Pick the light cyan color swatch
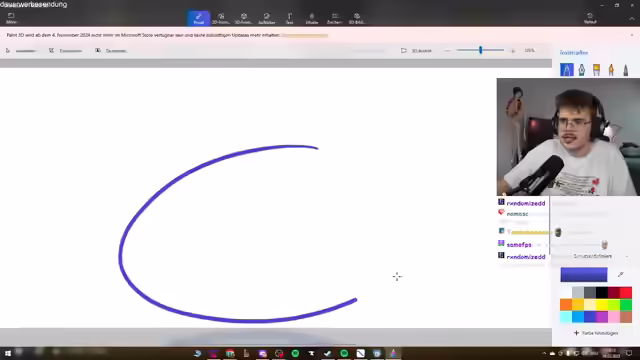Screen dimensions: 640x360 click(566, 317)
